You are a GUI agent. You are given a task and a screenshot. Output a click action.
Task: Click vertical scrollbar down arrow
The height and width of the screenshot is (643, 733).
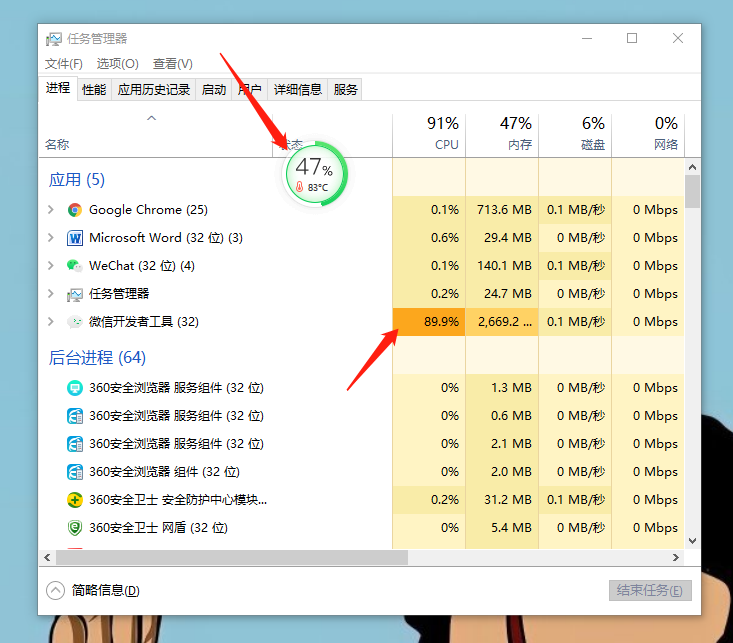pyautogui.click(x=692, y=541)
